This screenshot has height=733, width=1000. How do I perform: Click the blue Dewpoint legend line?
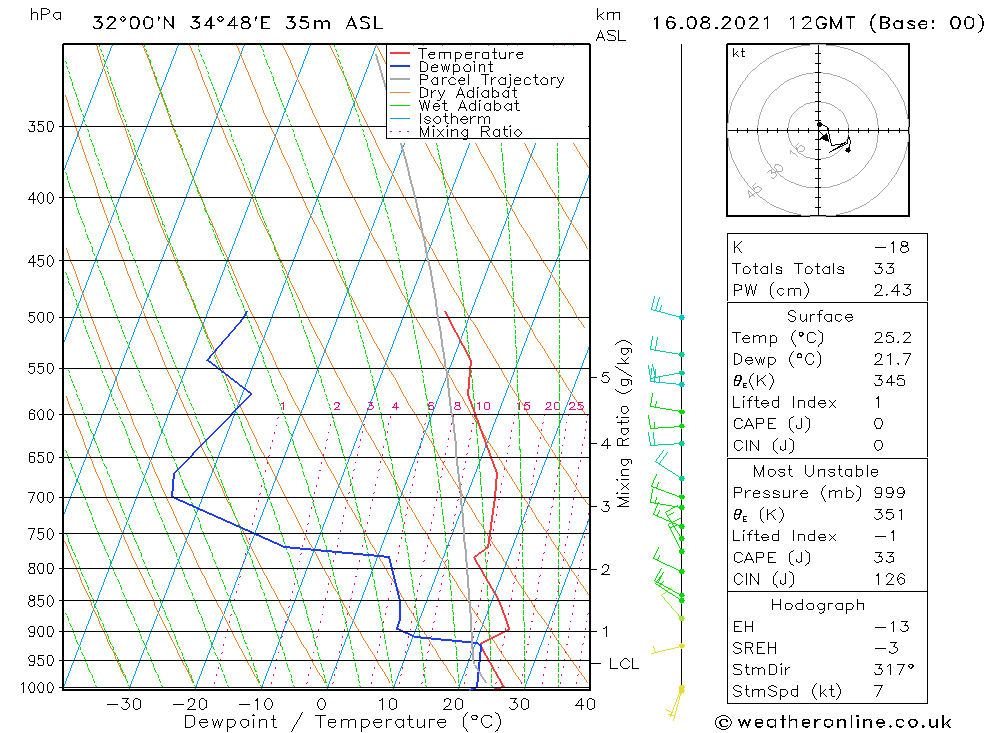pos(399,66)
